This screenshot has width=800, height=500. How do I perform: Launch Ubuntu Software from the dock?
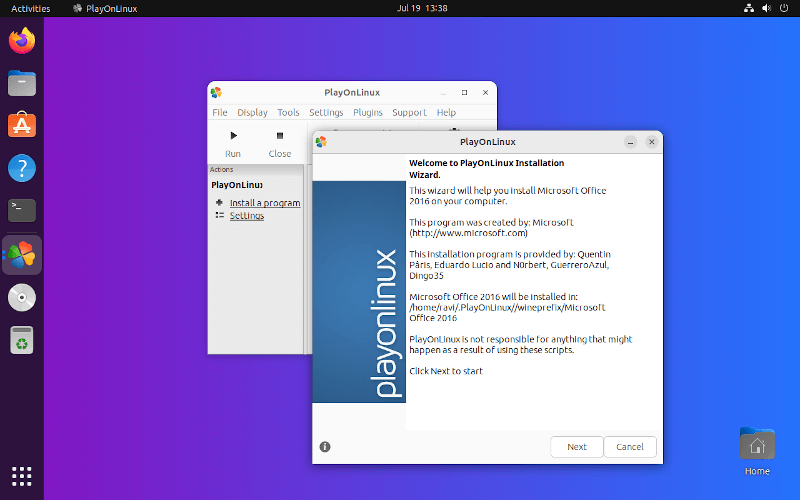coord(21,125)
